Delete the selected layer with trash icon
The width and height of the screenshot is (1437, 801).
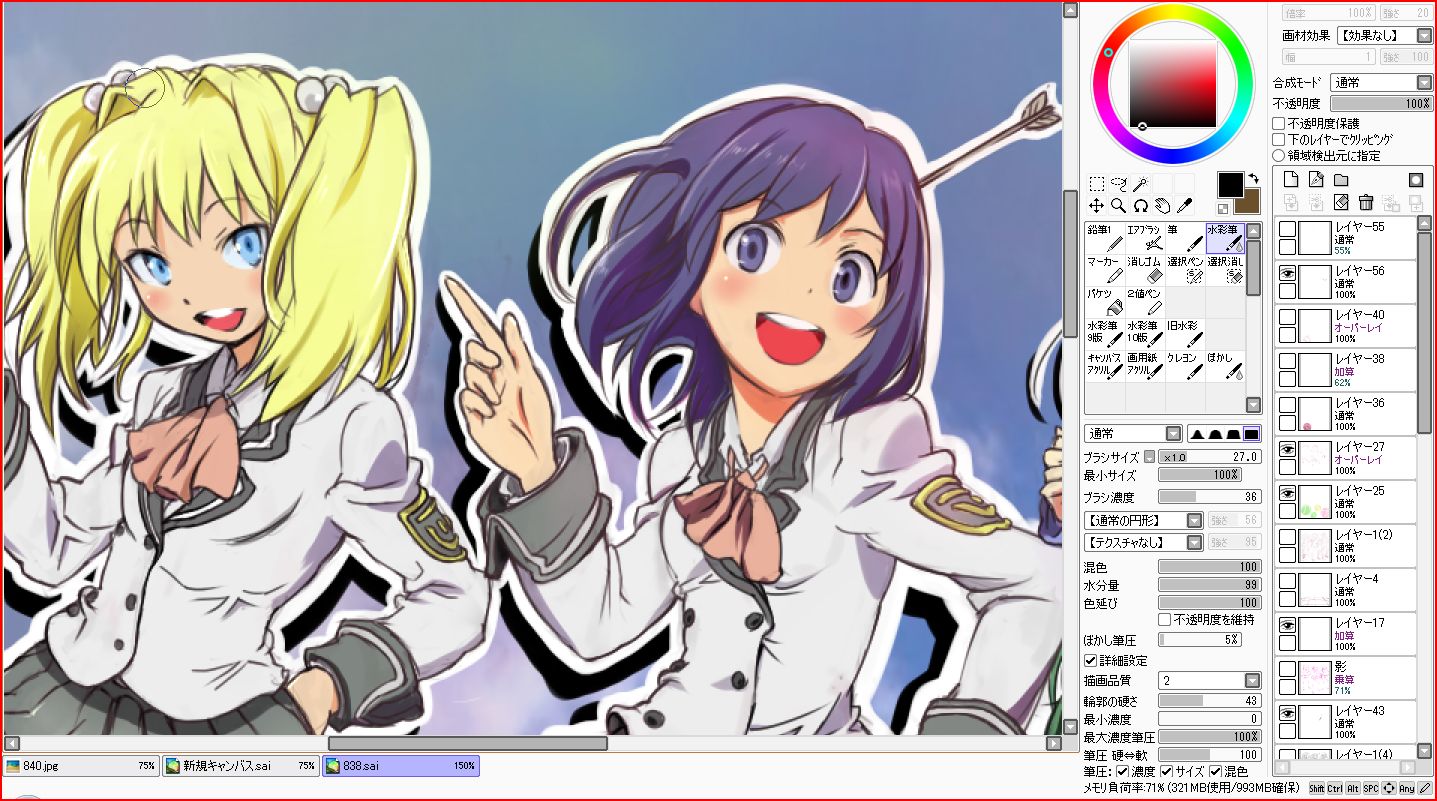tap(1365, 202)
